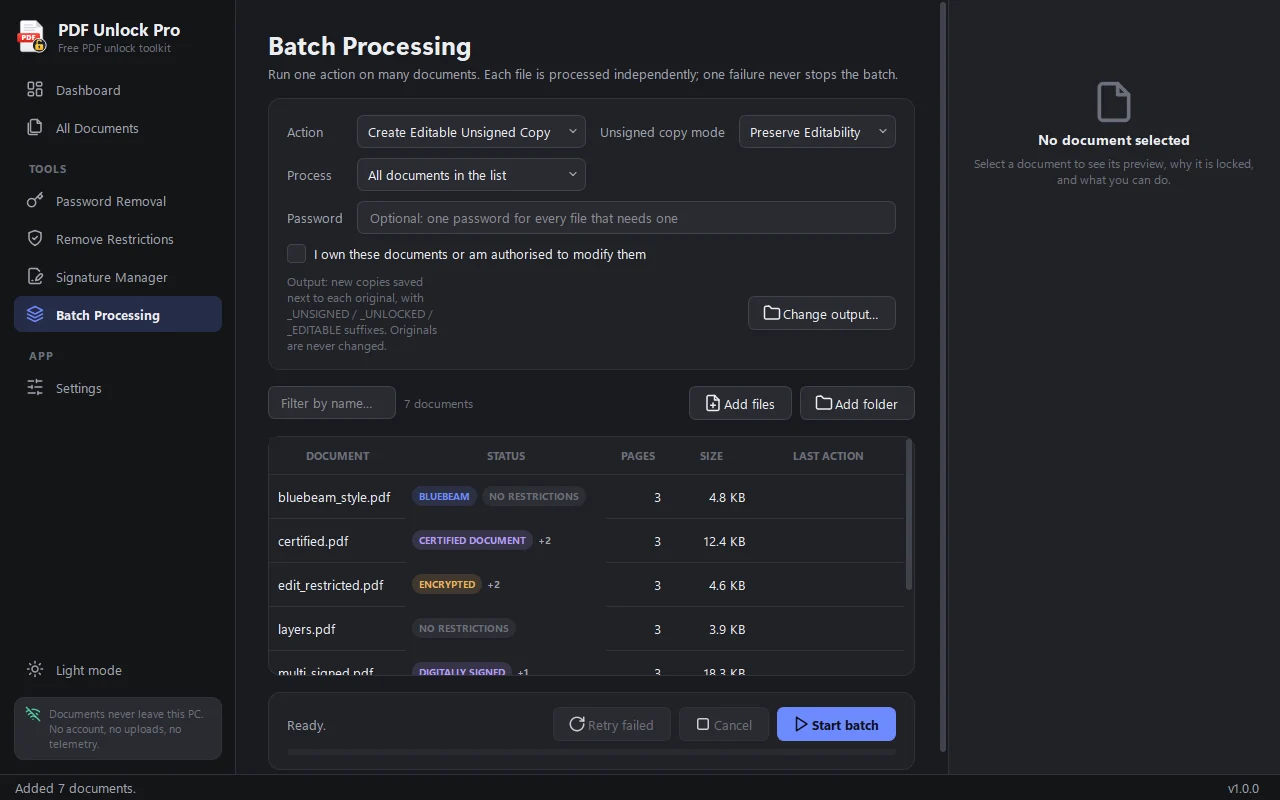Select the edit_restricted.pdf row

click(x=586, y=585)
